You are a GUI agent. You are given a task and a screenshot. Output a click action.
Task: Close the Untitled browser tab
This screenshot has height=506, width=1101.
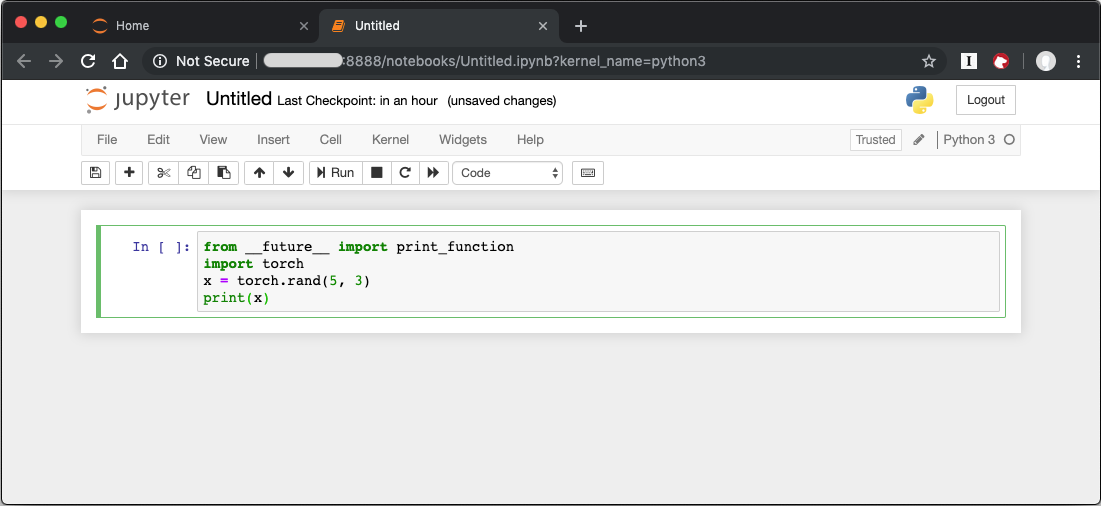click(542, 26)
